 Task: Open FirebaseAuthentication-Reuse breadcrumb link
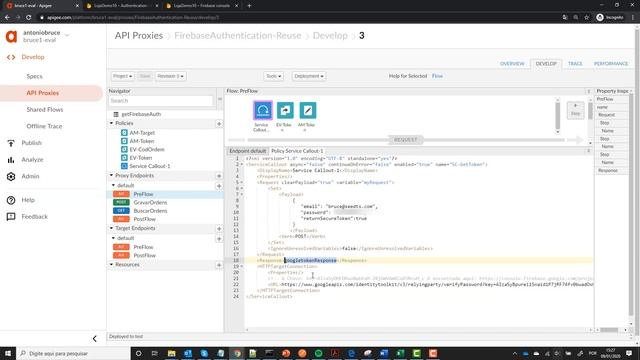click(x=238, y=36)
